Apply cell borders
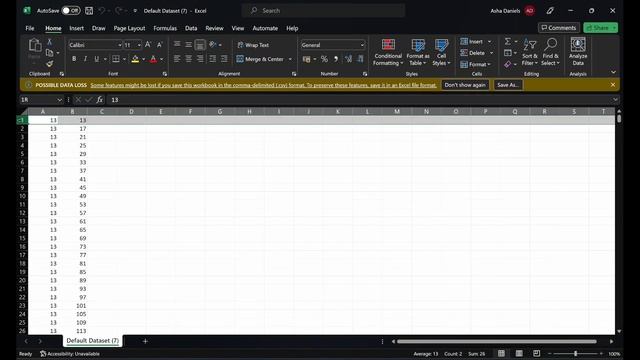This screenshot has height=360, width=640. (x=116, y=59)
